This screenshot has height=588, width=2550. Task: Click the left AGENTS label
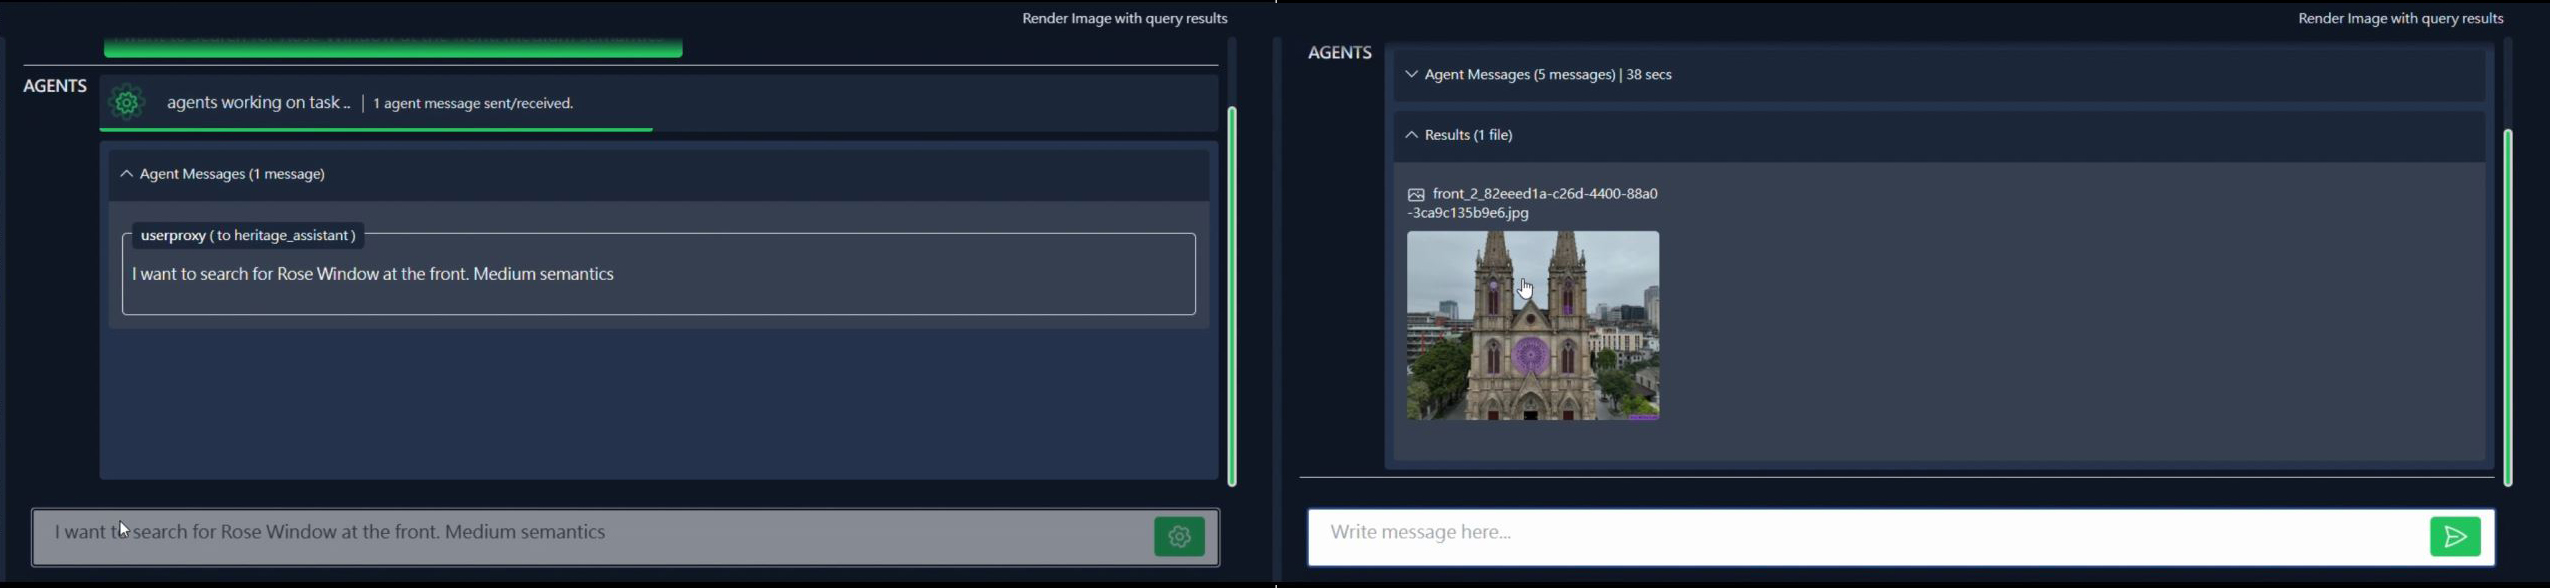point(55,86)
